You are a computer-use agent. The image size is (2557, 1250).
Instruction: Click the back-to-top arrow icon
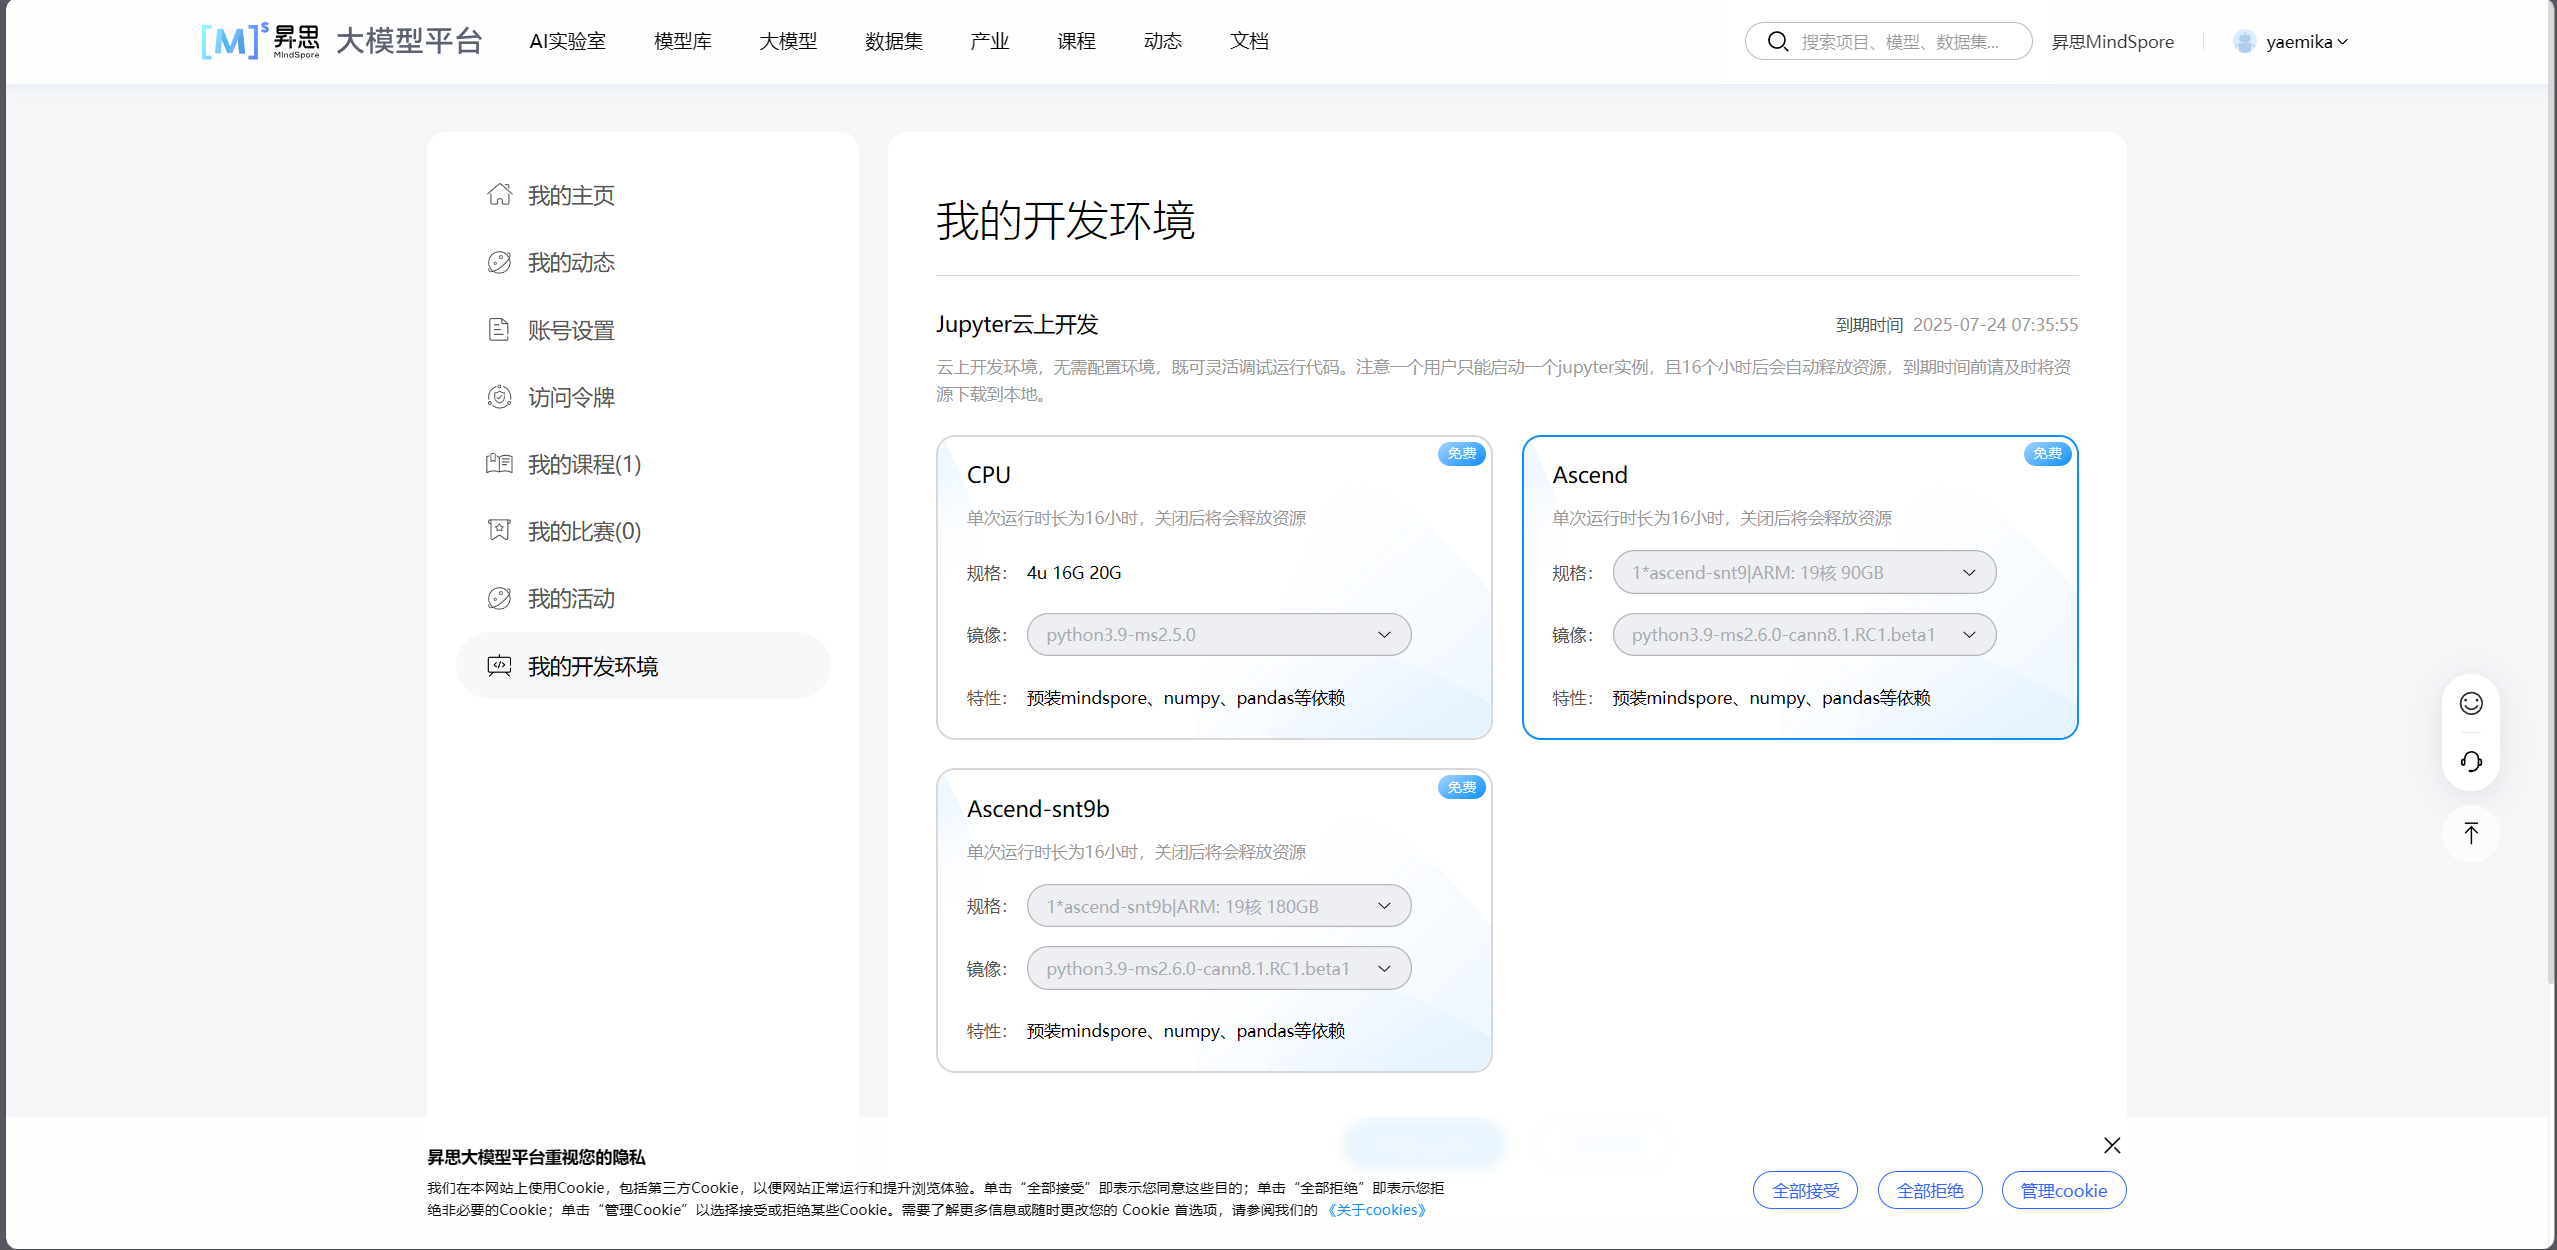tap(2470, 834)
